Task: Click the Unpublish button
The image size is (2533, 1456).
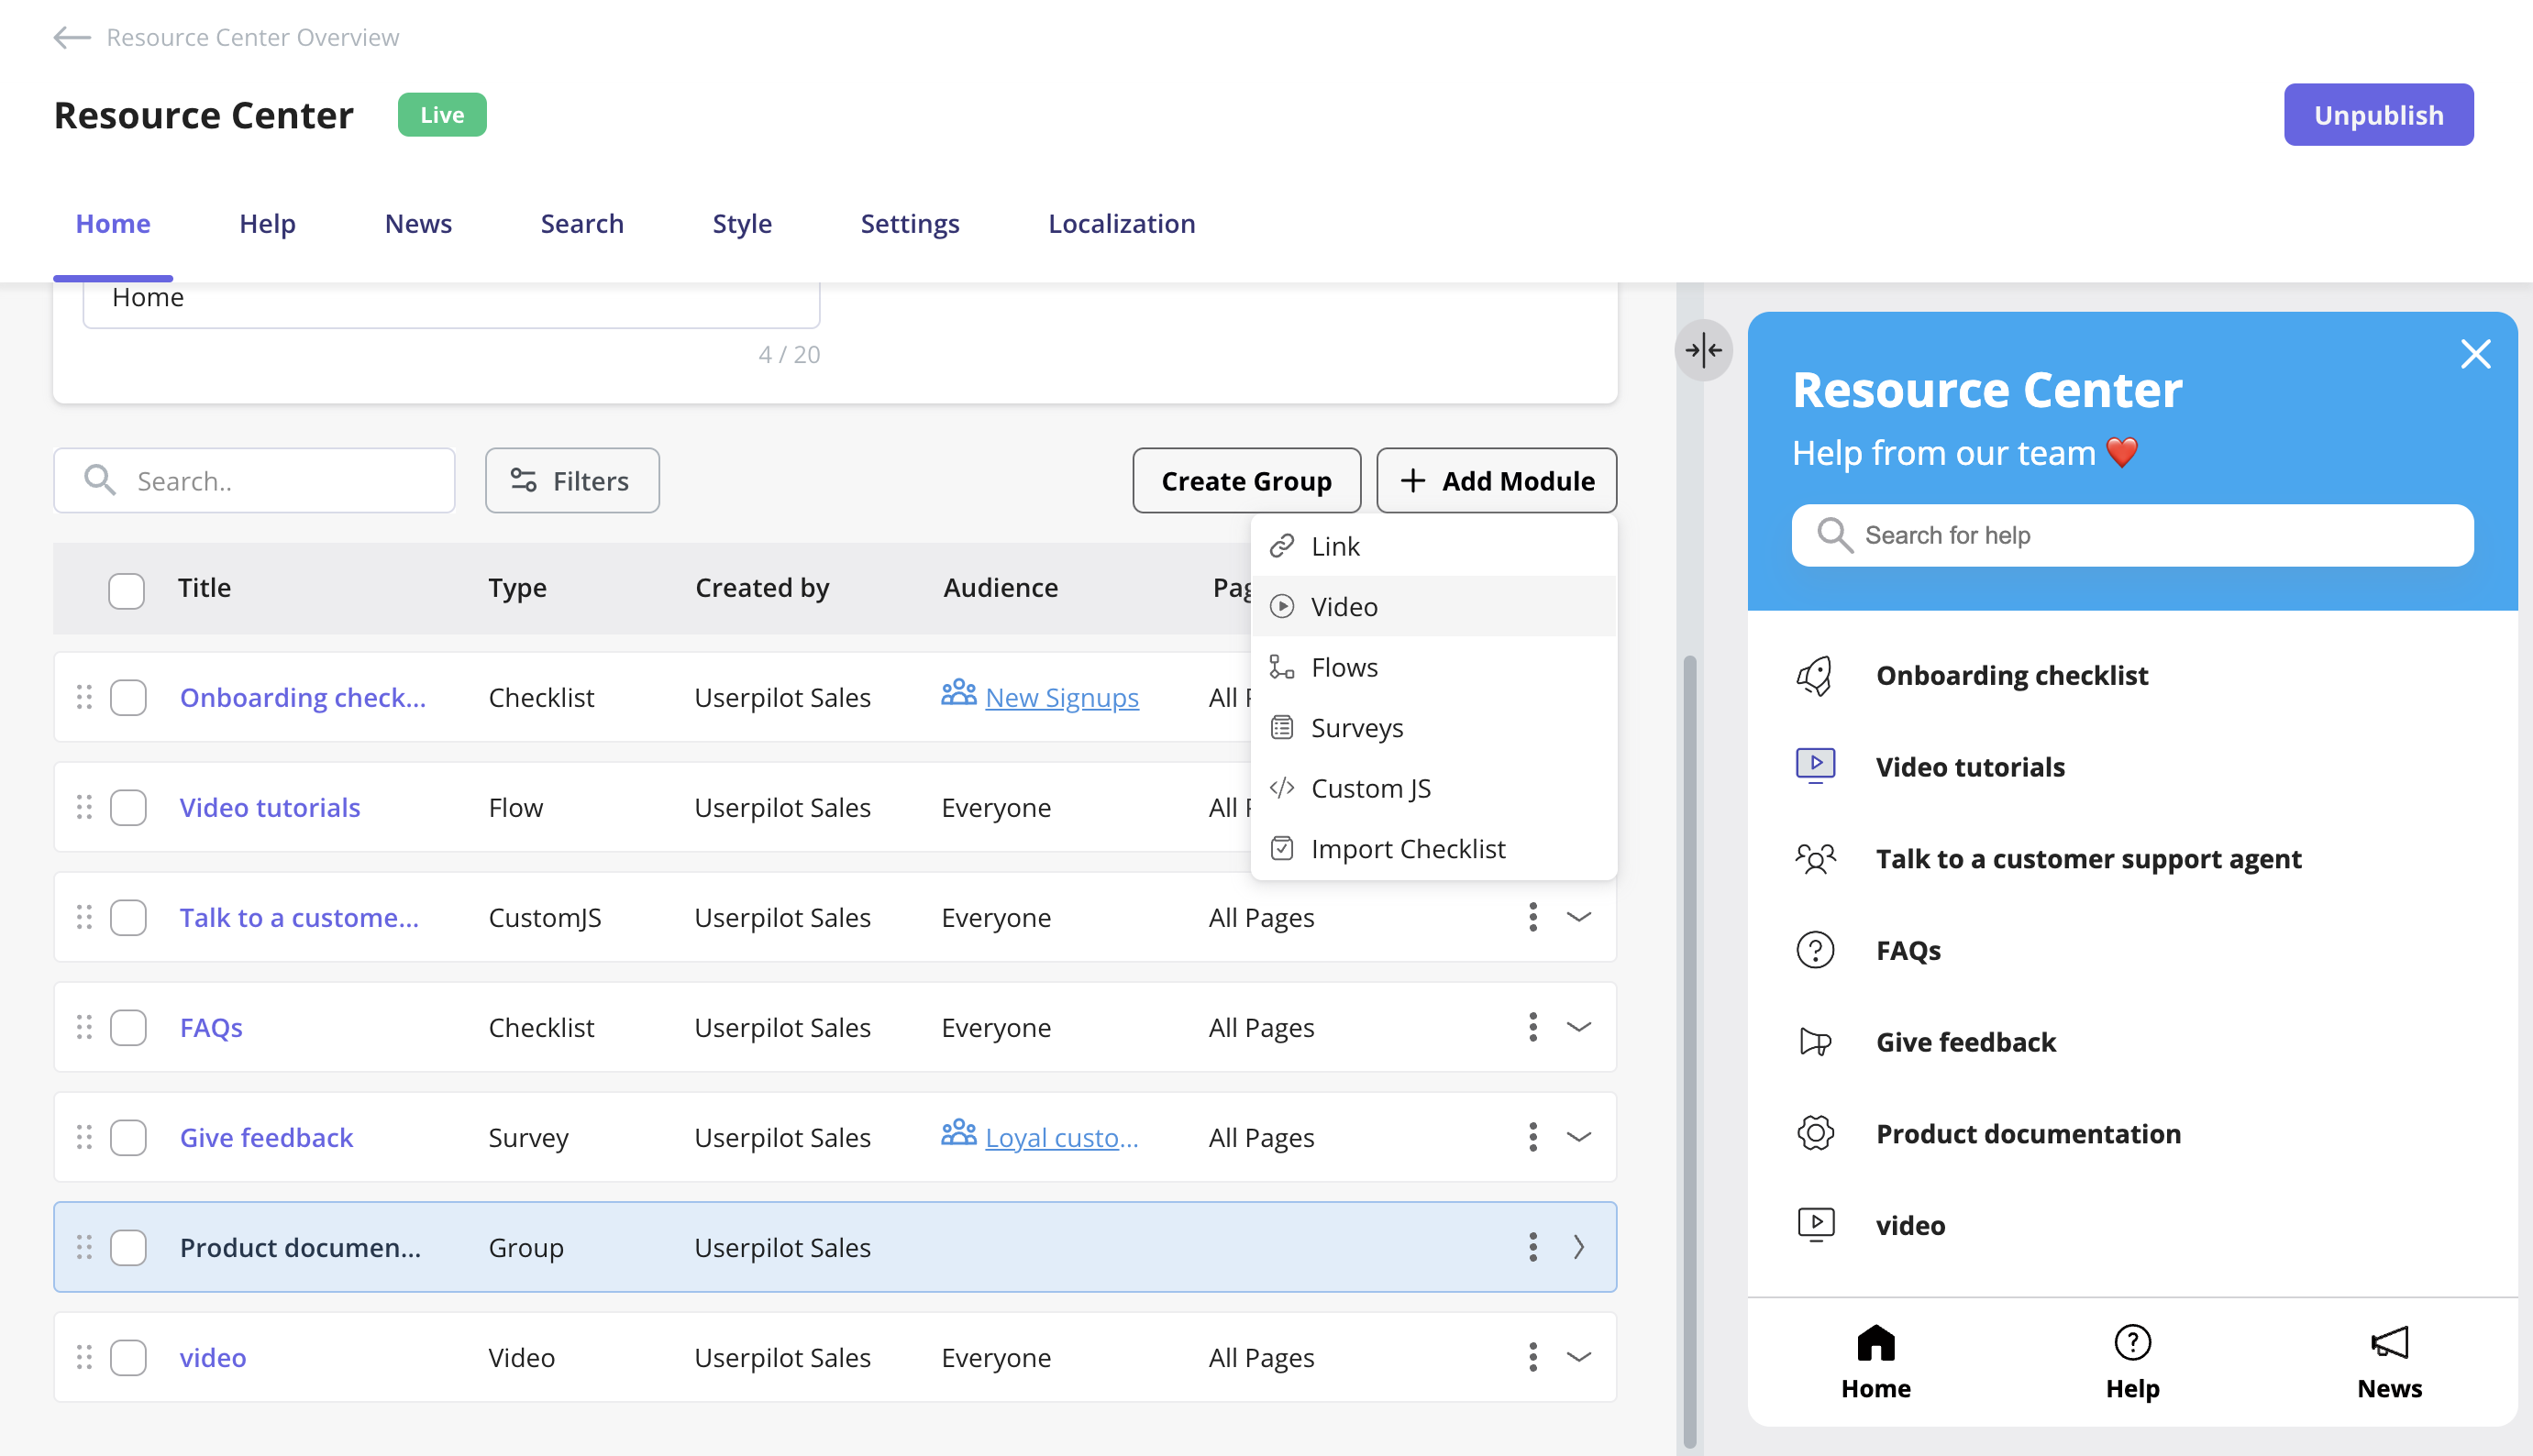Action: tap(2378, 115)
